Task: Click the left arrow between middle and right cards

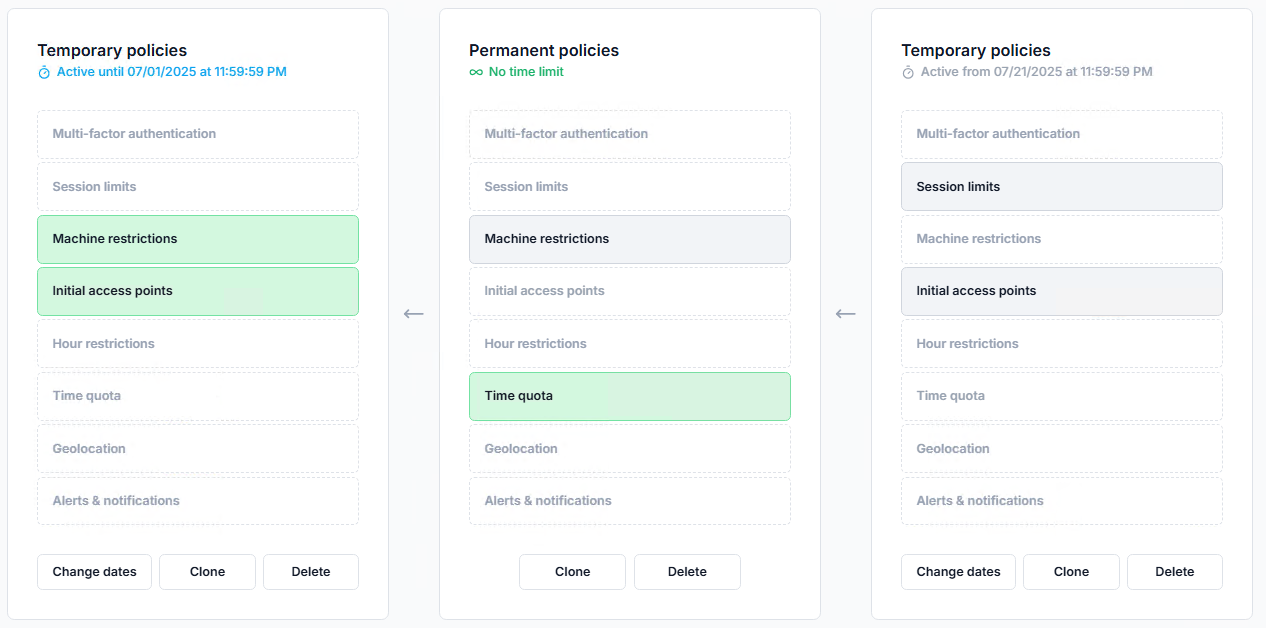Action: coord(846,314)
